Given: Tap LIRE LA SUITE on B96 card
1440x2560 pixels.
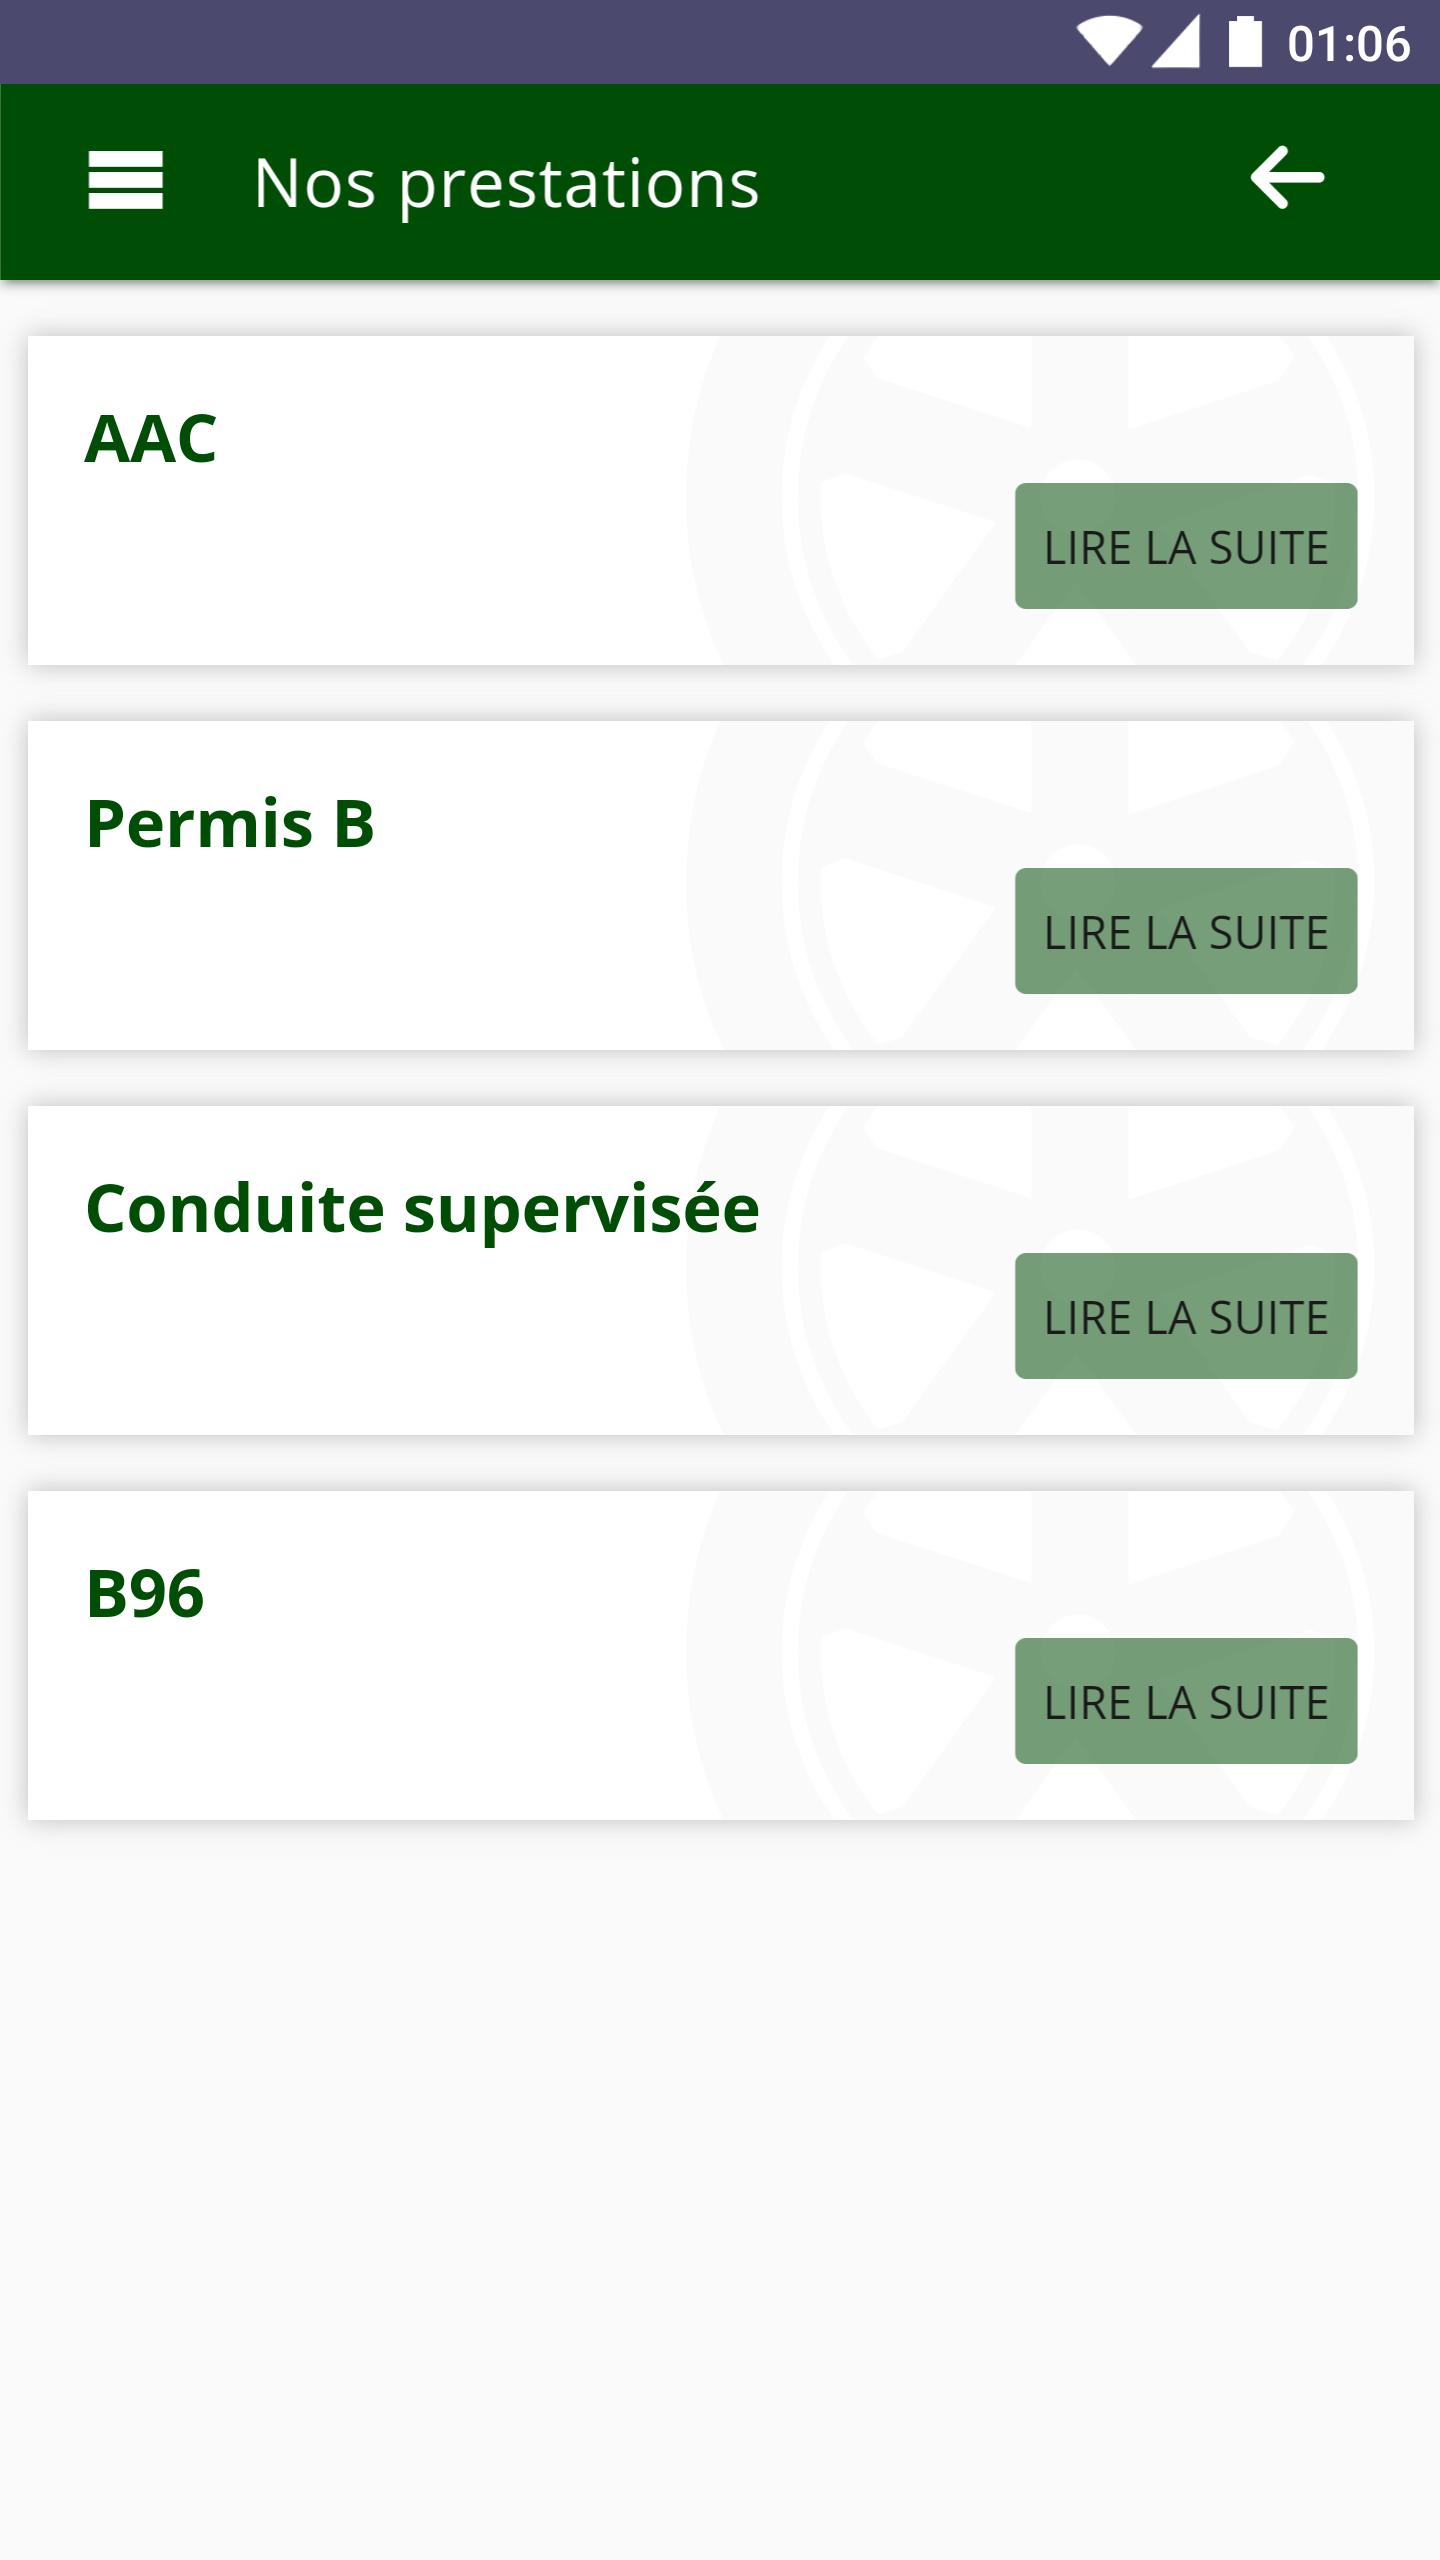Looking at the screenshot, I should coord(1185,1701).
